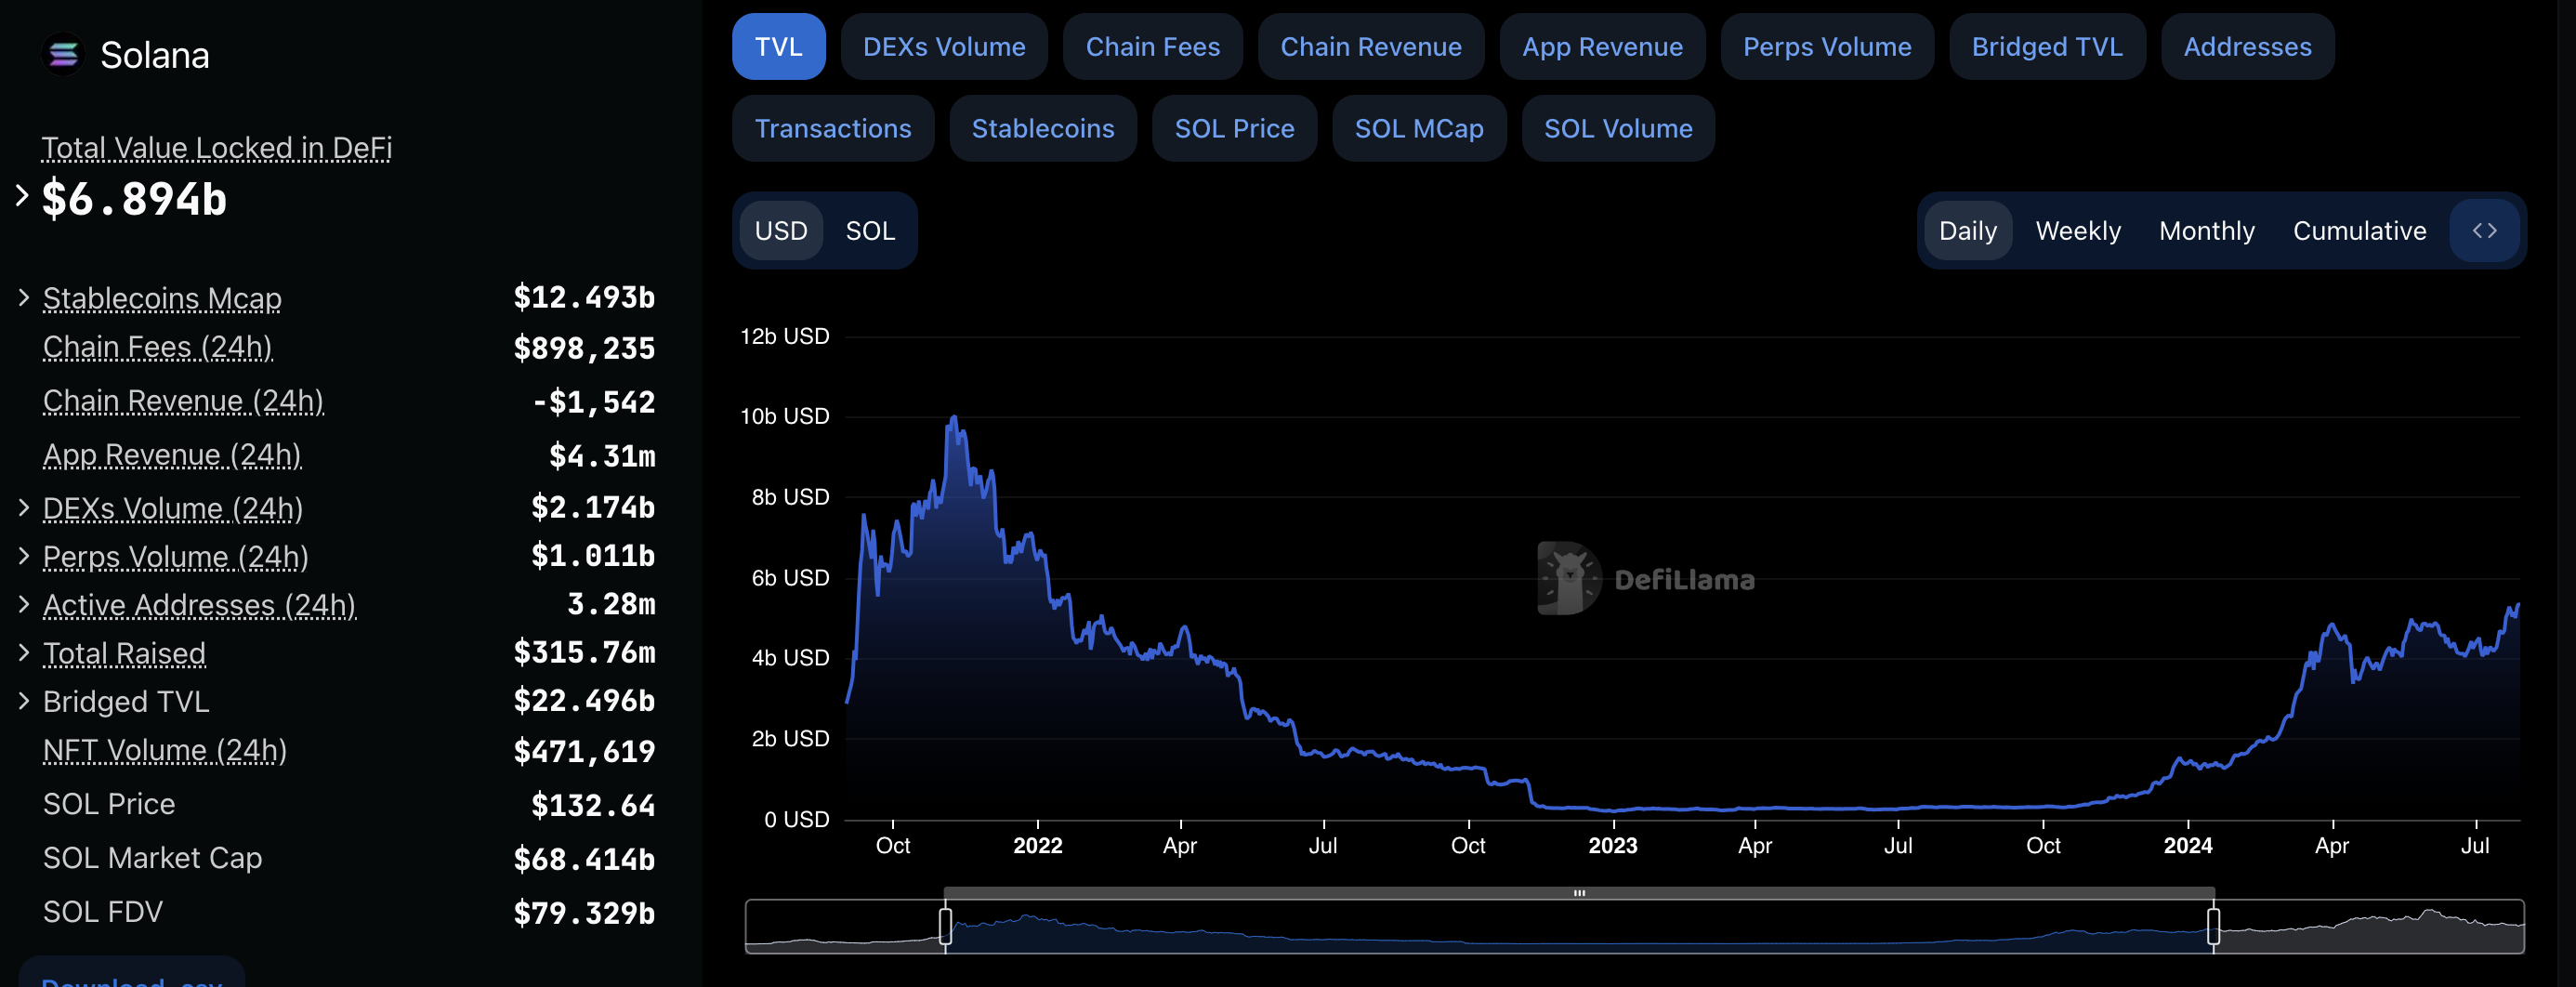Viewport: 2576px width, 987px height.
Task: Switch the chart to Weekly view
Action: (x=2077, y=231)
